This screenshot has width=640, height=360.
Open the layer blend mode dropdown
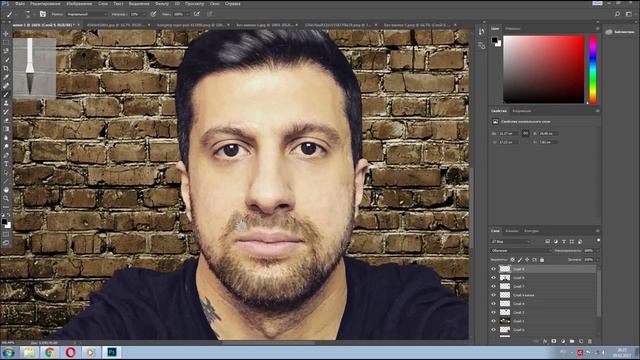520,251
